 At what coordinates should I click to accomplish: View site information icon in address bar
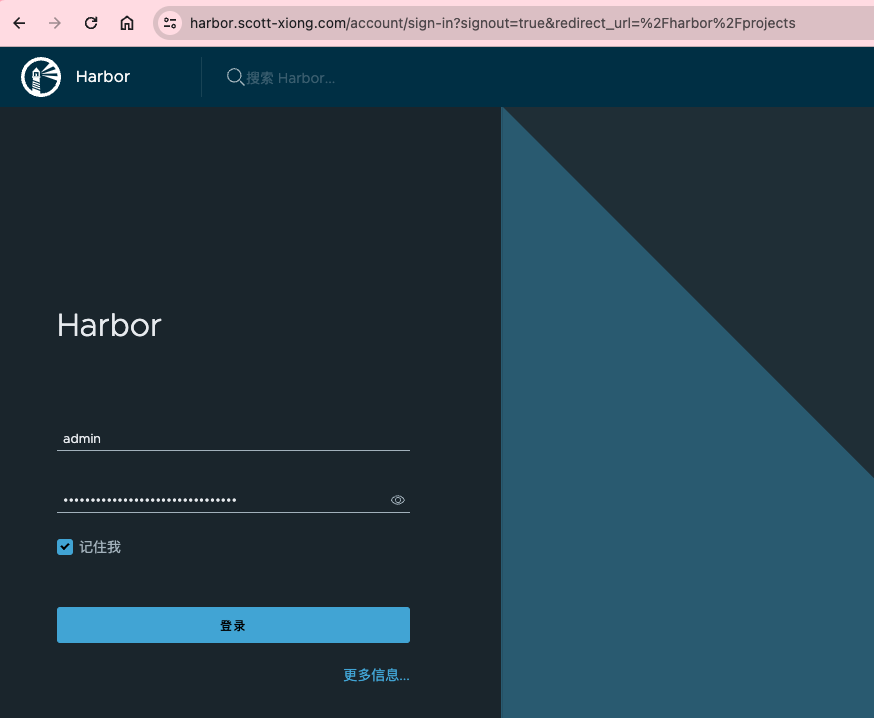tap(170, 23)
